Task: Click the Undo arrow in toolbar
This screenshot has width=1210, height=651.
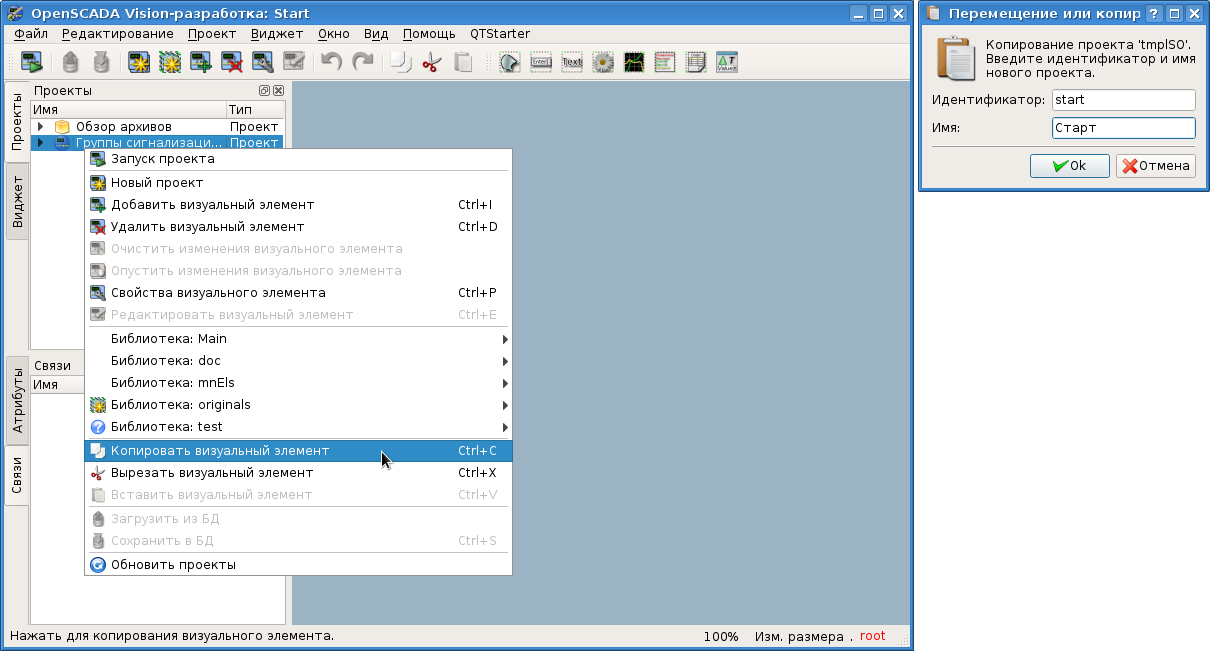Action: point(332,62)
